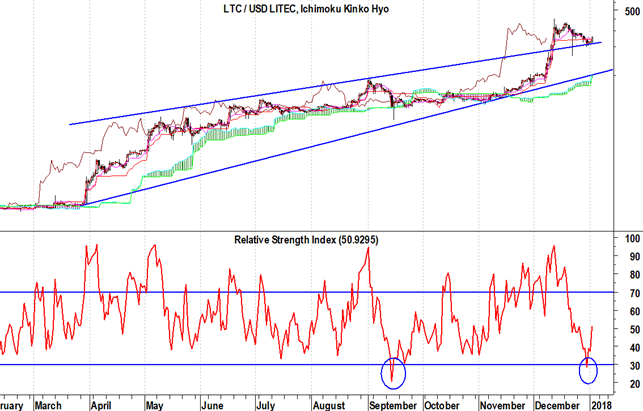Click the May label on time axis
643x411 pixels.
point(154,405)
